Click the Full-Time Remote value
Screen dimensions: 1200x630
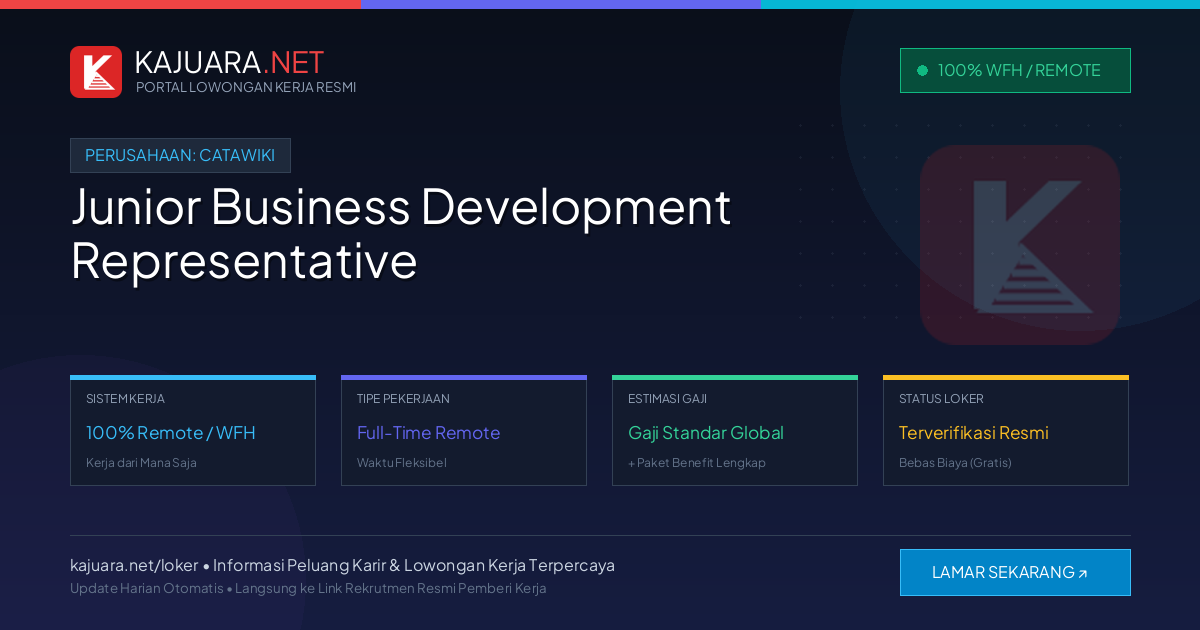point(428,433)
